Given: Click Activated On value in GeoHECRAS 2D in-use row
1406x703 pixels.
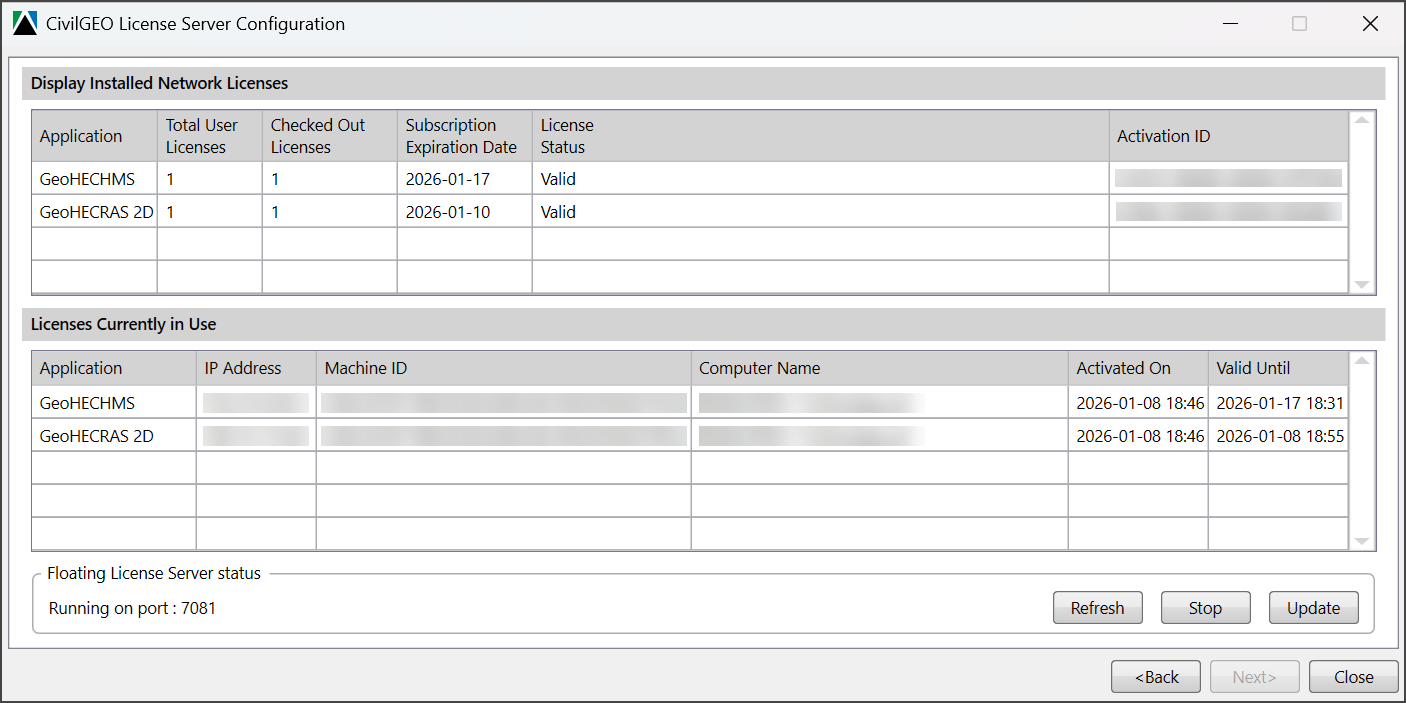Looking at the screenshot, I should tap(1140, 436).
